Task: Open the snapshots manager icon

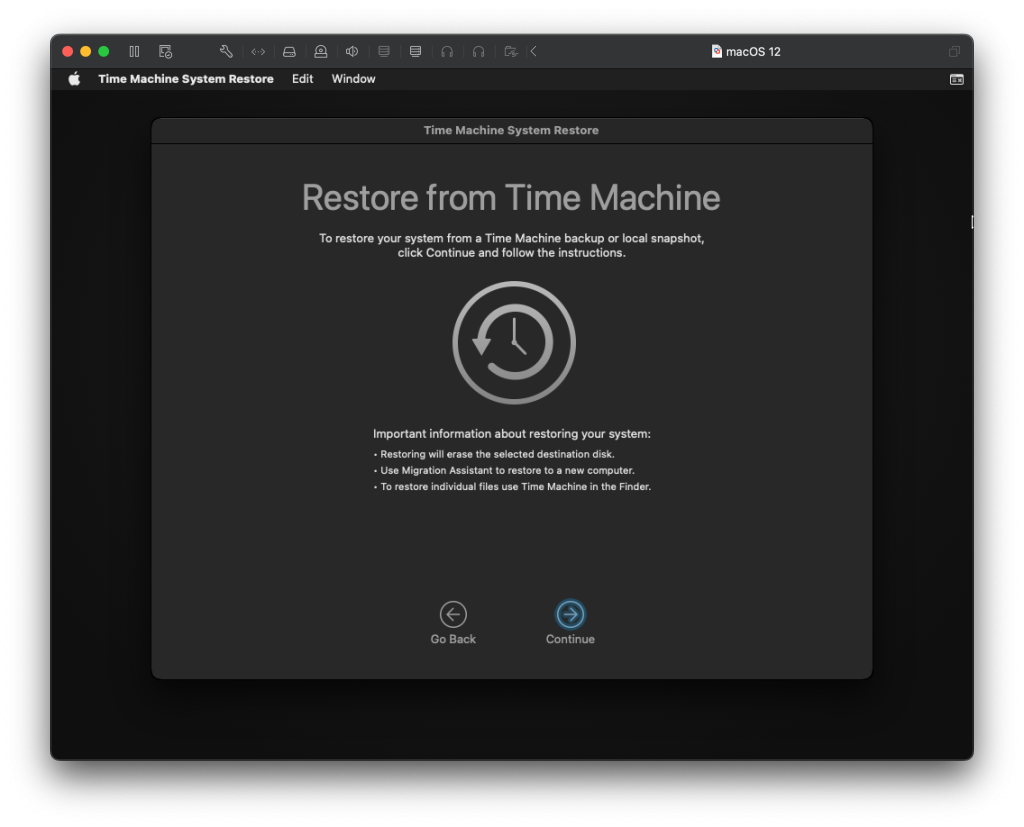Action: pyautogui.click(x=165, y=51)
